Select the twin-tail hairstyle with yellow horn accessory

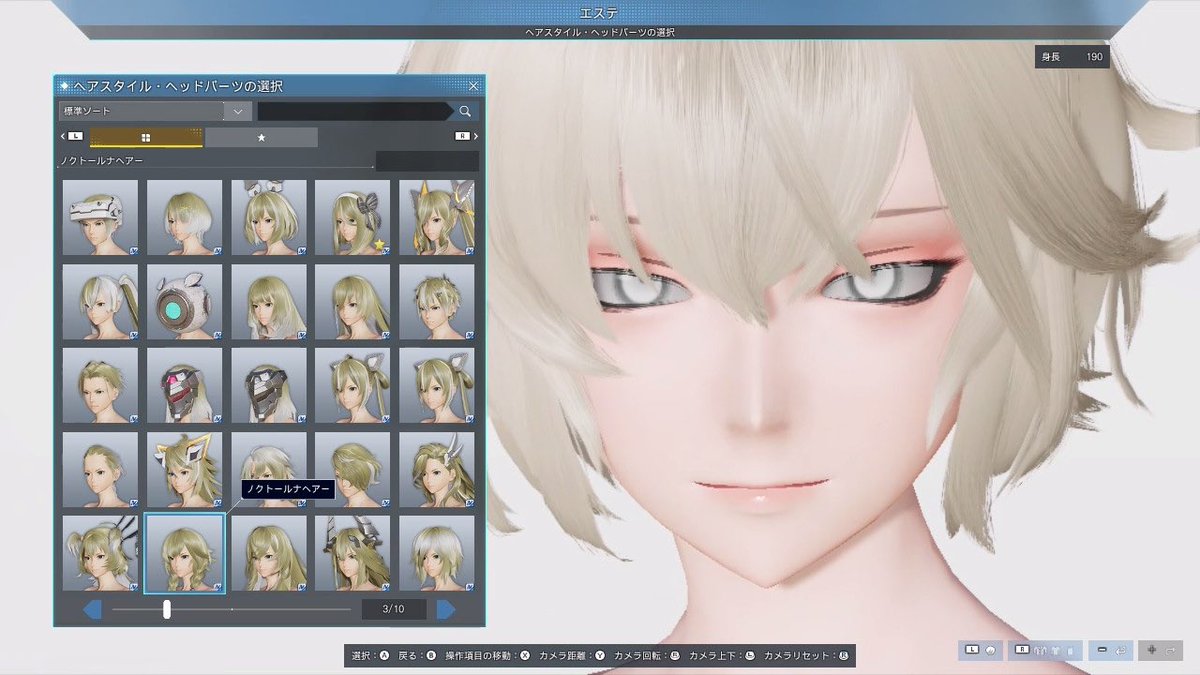437,217
